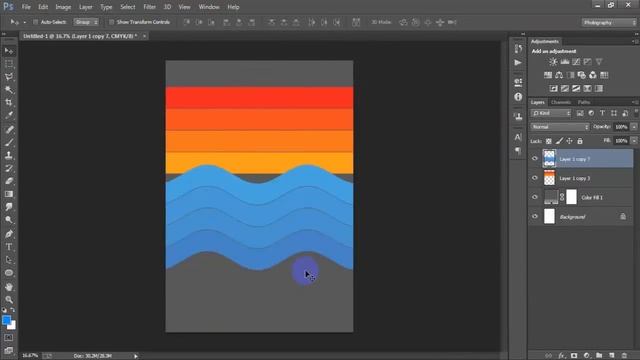Open the Actions panel play icon

click(x=518, y=62)
